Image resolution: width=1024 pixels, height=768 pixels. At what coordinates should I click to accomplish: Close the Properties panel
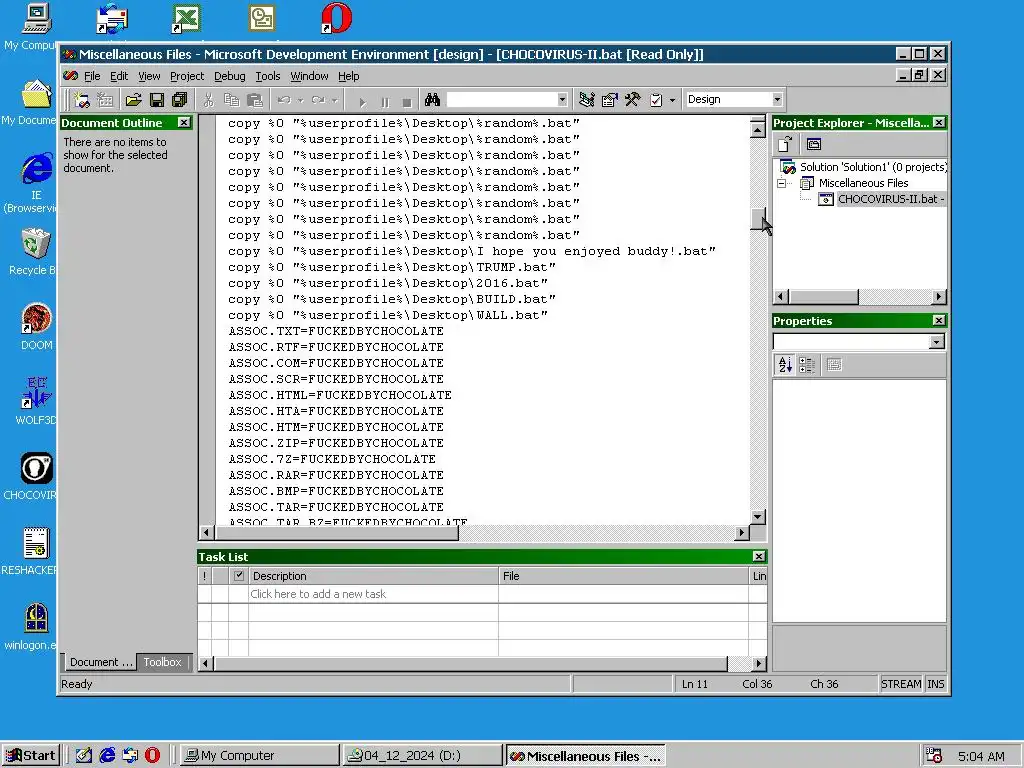click(939, 321)
